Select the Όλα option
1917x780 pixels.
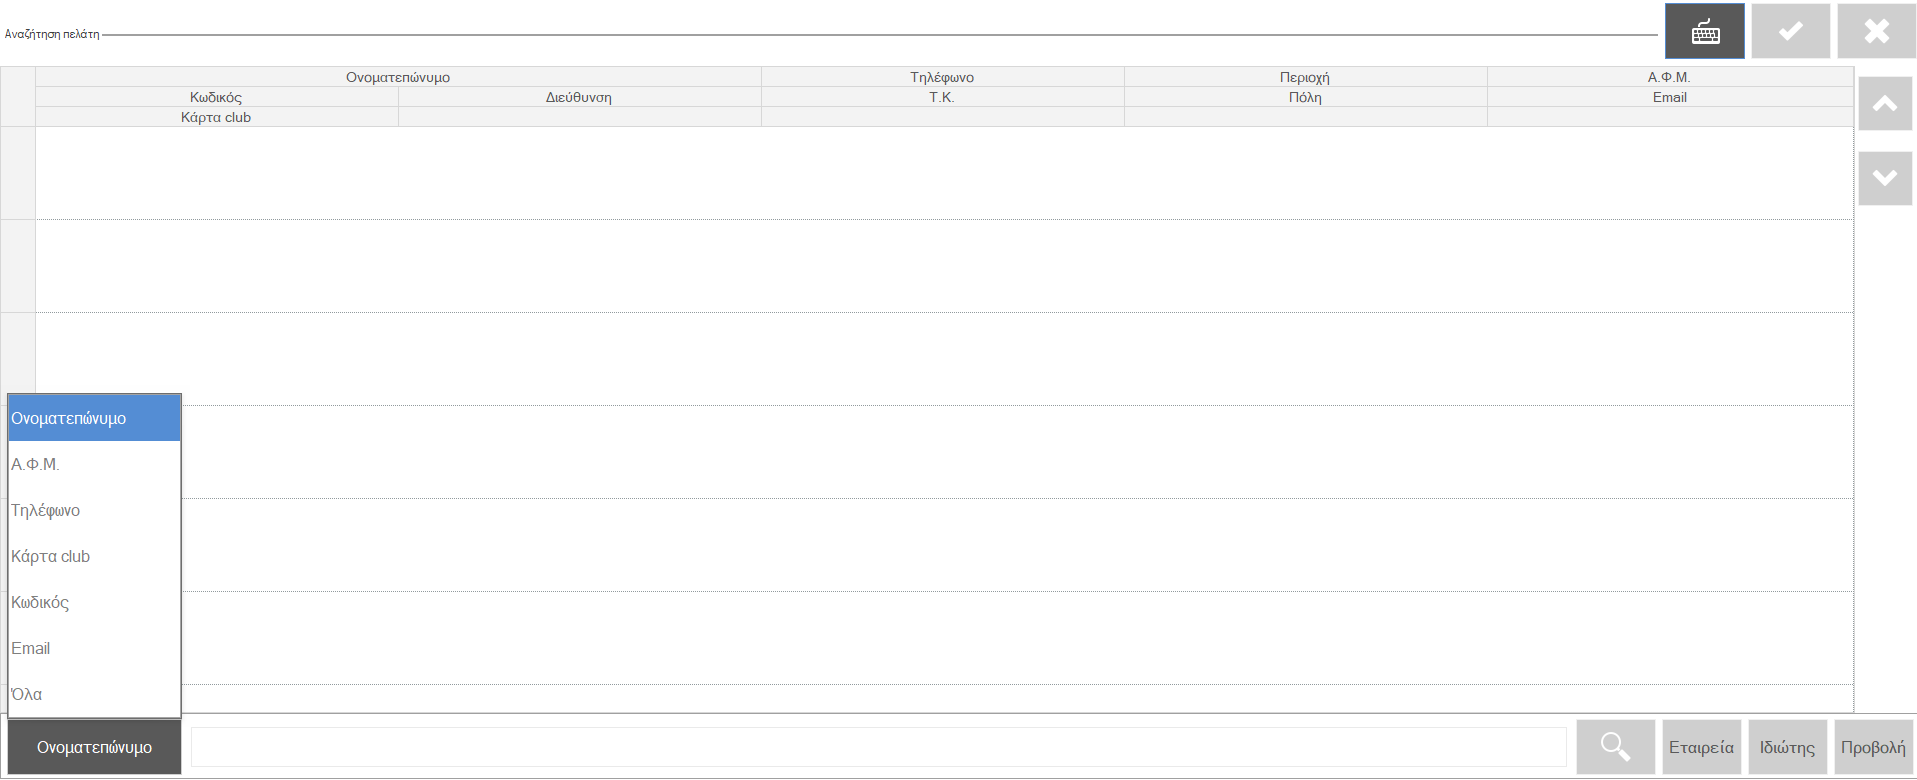[x=95, y=694]
